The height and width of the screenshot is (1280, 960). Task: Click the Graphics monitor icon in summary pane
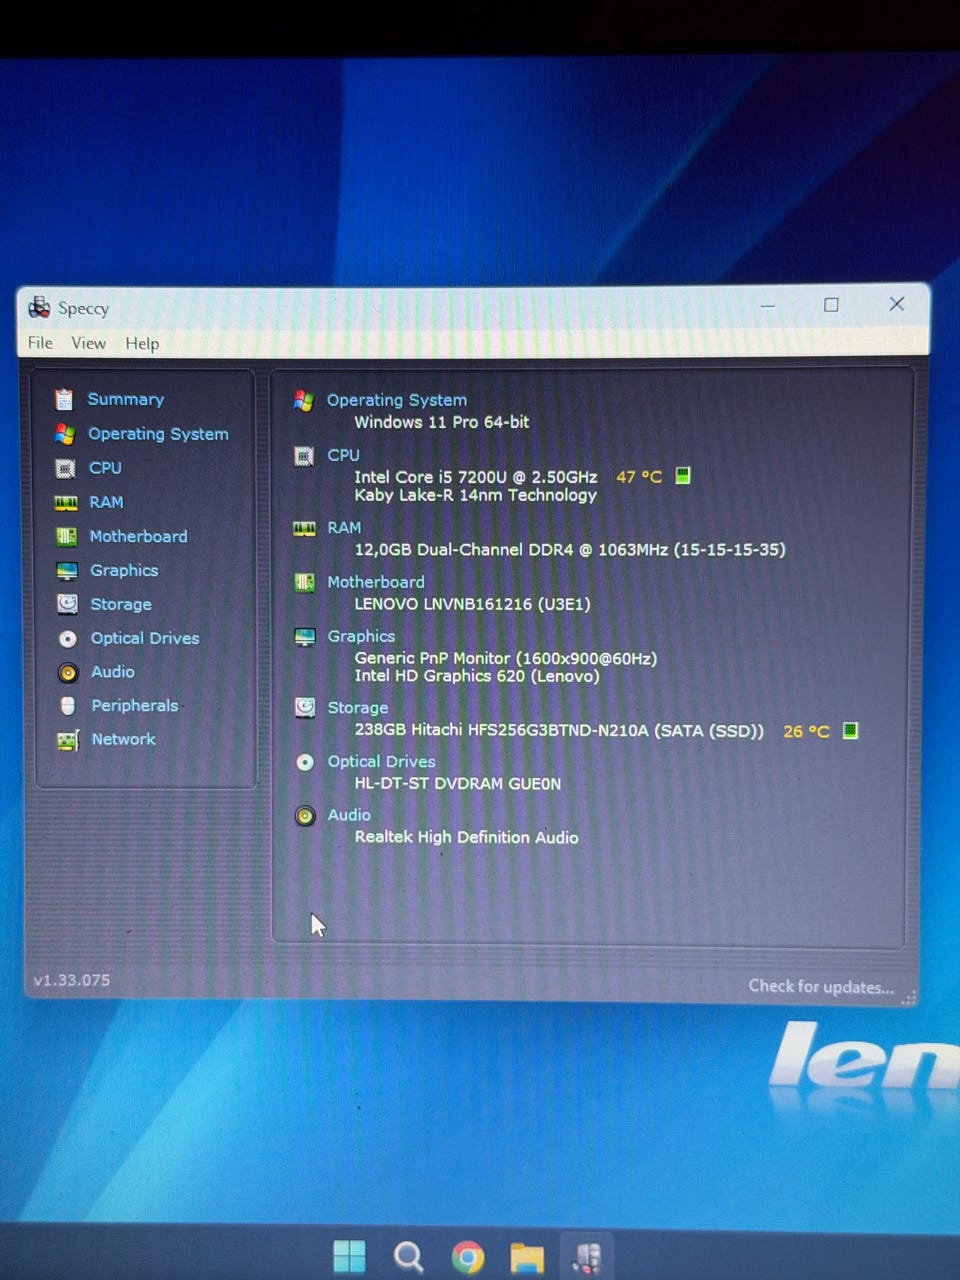pos(305,637)
